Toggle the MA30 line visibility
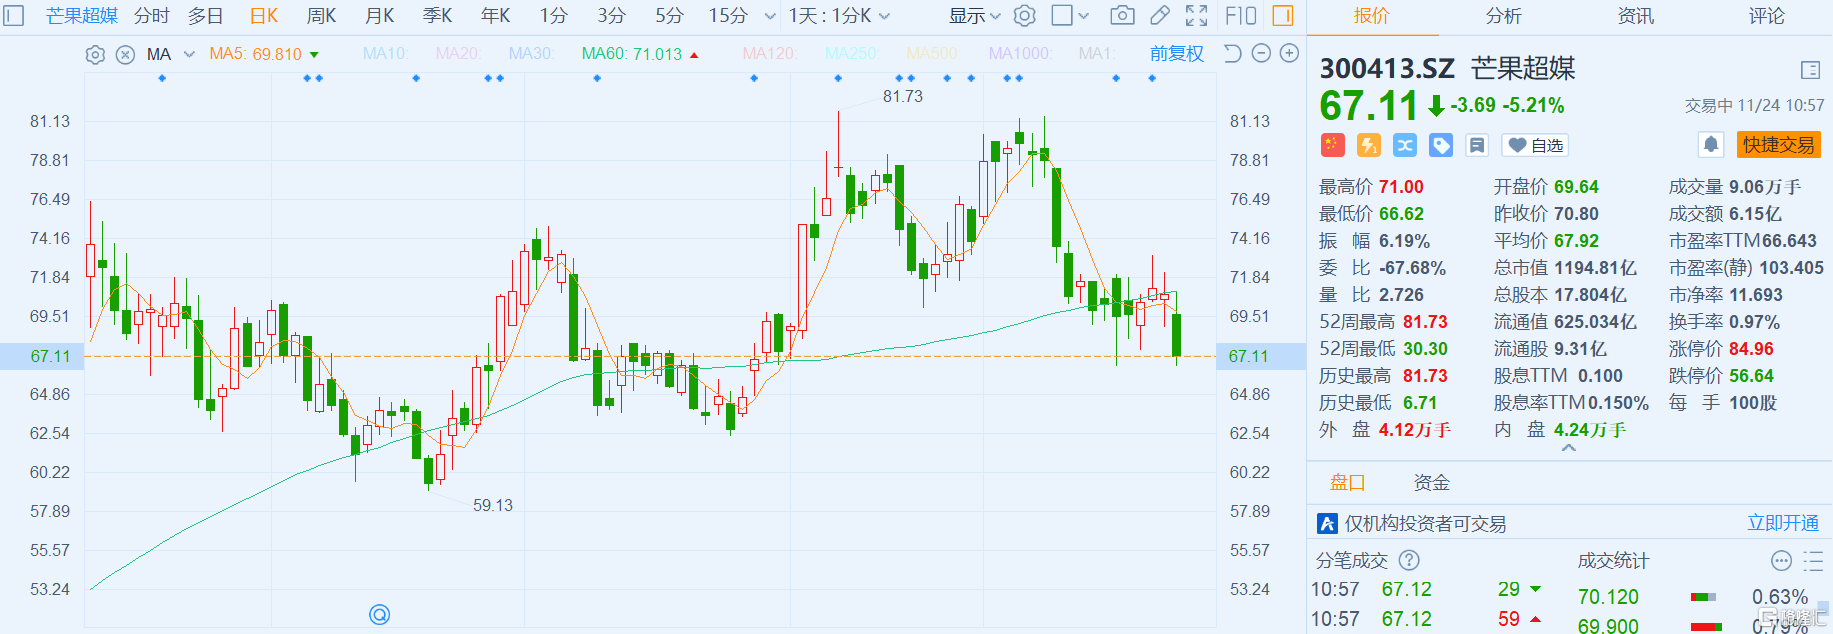1833x634 pixels. pos(532,54)
